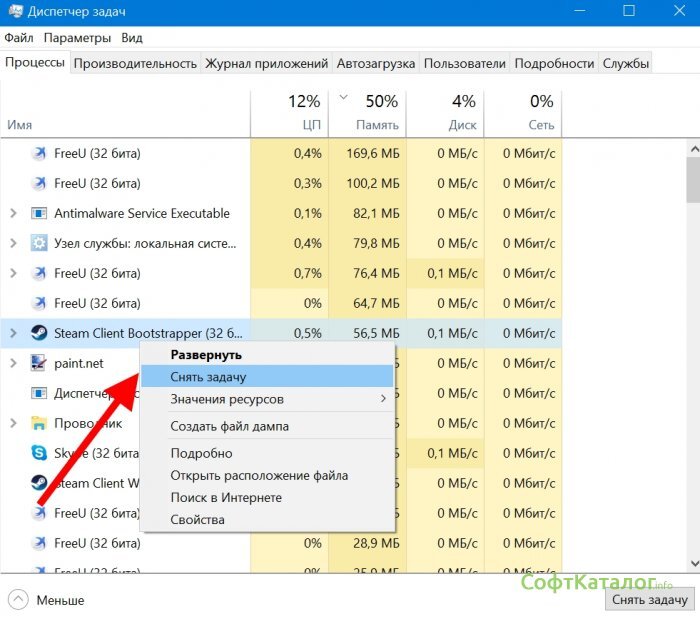Sort by the Сеть column header
The image size is (700, 624).
coord(523,114)
